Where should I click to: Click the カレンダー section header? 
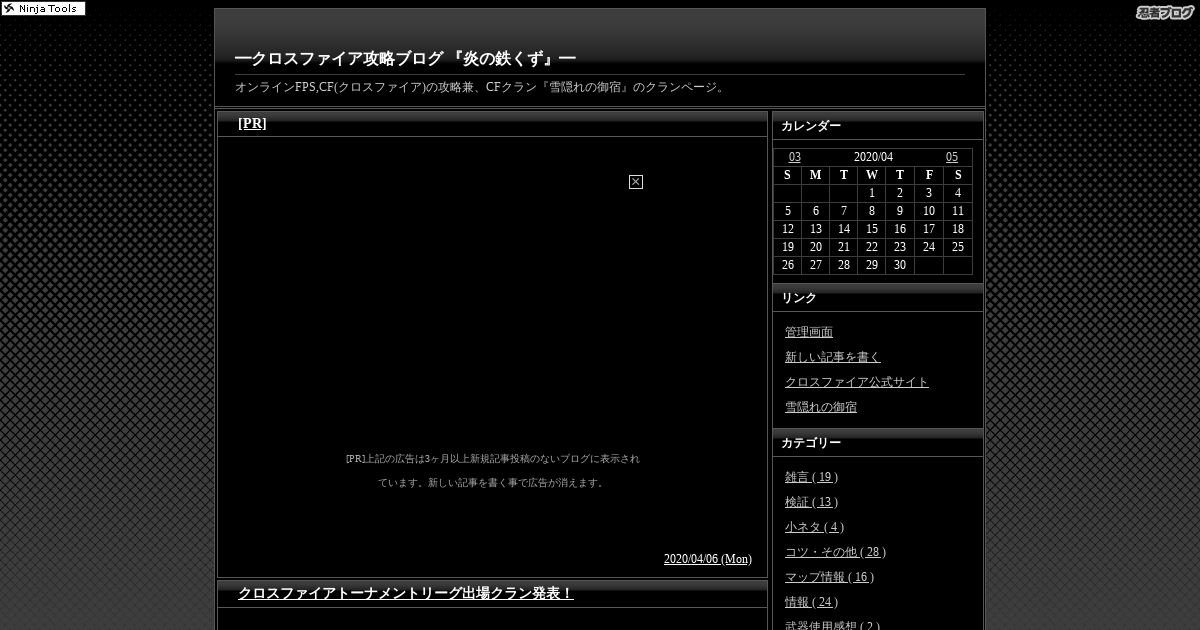(811, 126)
